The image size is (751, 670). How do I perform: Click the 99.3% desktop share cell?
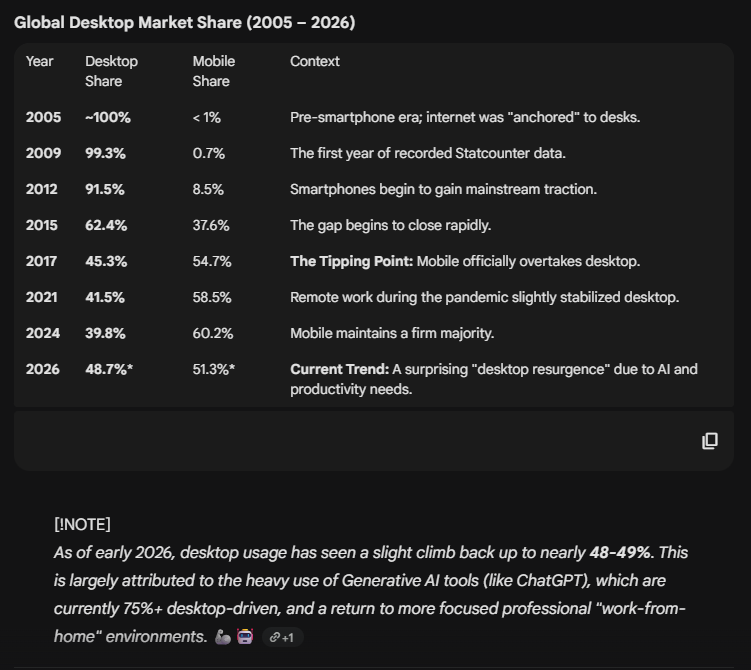pos(105,153)
